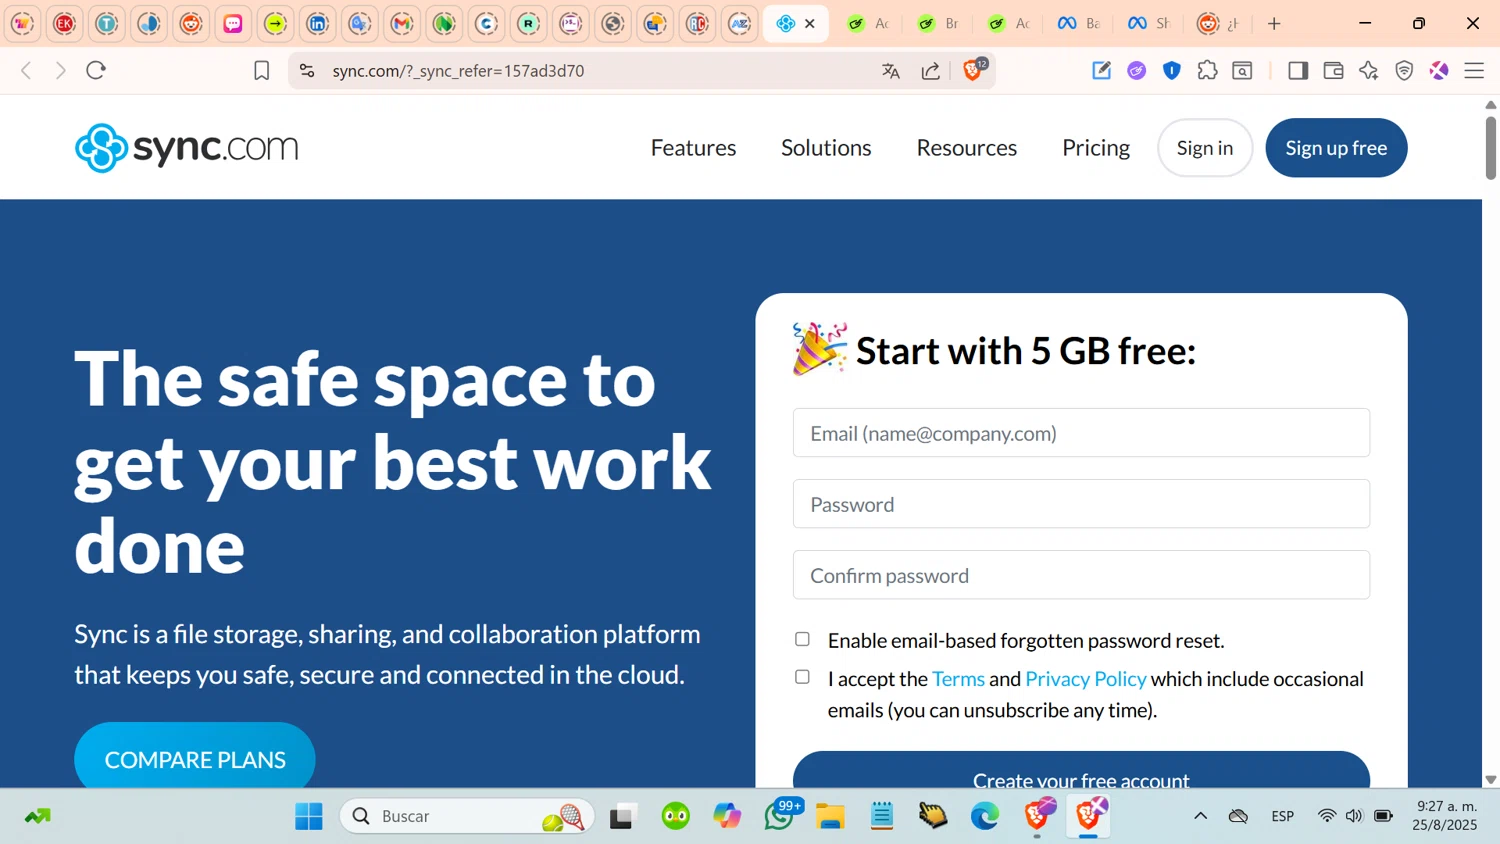Open WhatsApp from the taskbar
This screenshot has width=1500, height=844.
[x=780, y=816]
